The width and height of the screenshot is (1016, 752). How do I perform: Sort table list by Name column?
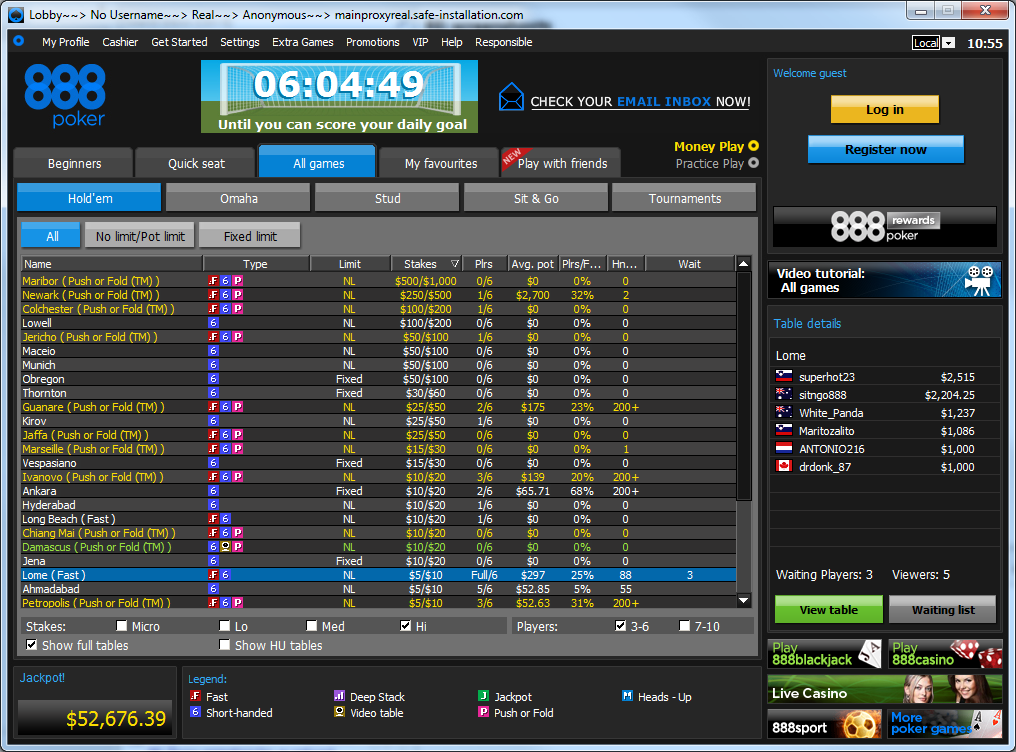(111, 264)
